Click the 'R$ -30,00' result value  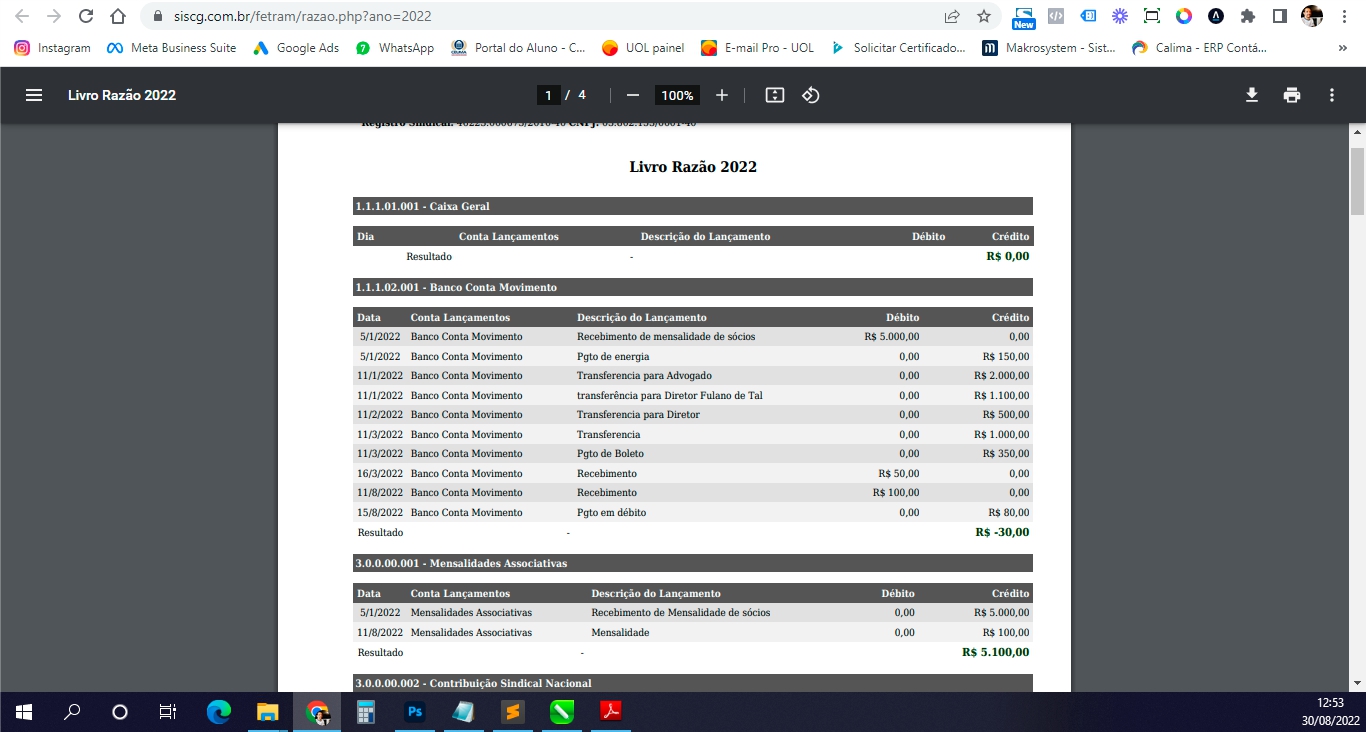click(x=1002, y=532)
